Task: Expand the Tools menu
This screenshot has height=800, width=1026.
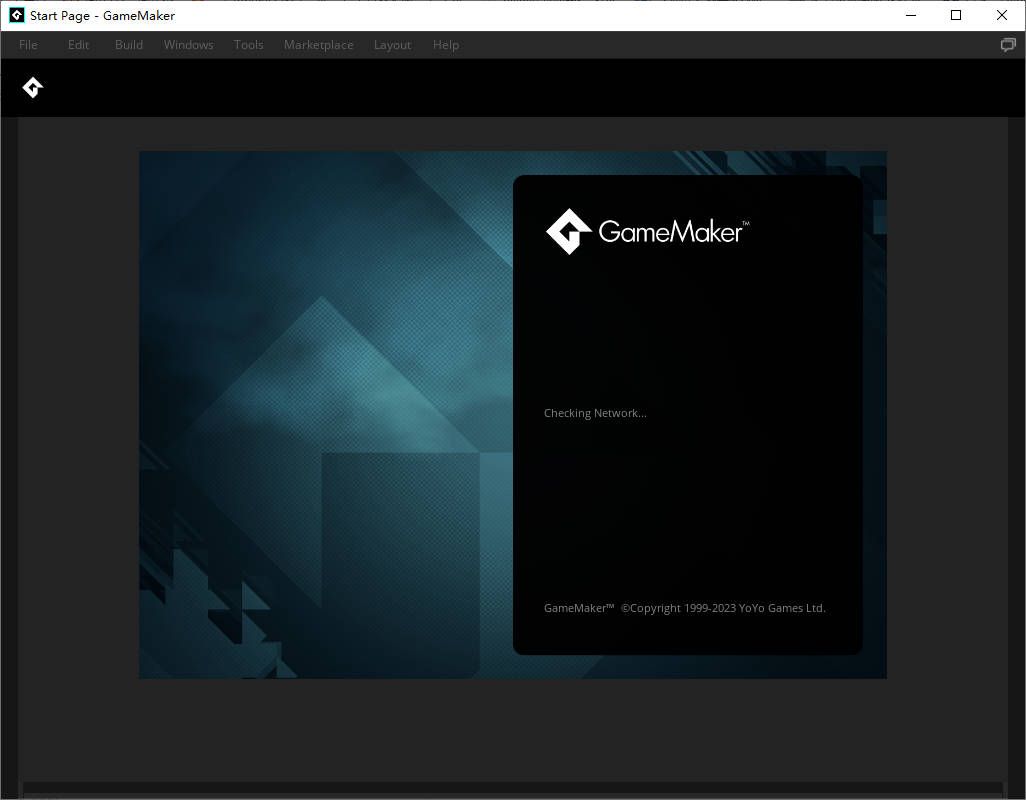Action: tap(249, 45)
